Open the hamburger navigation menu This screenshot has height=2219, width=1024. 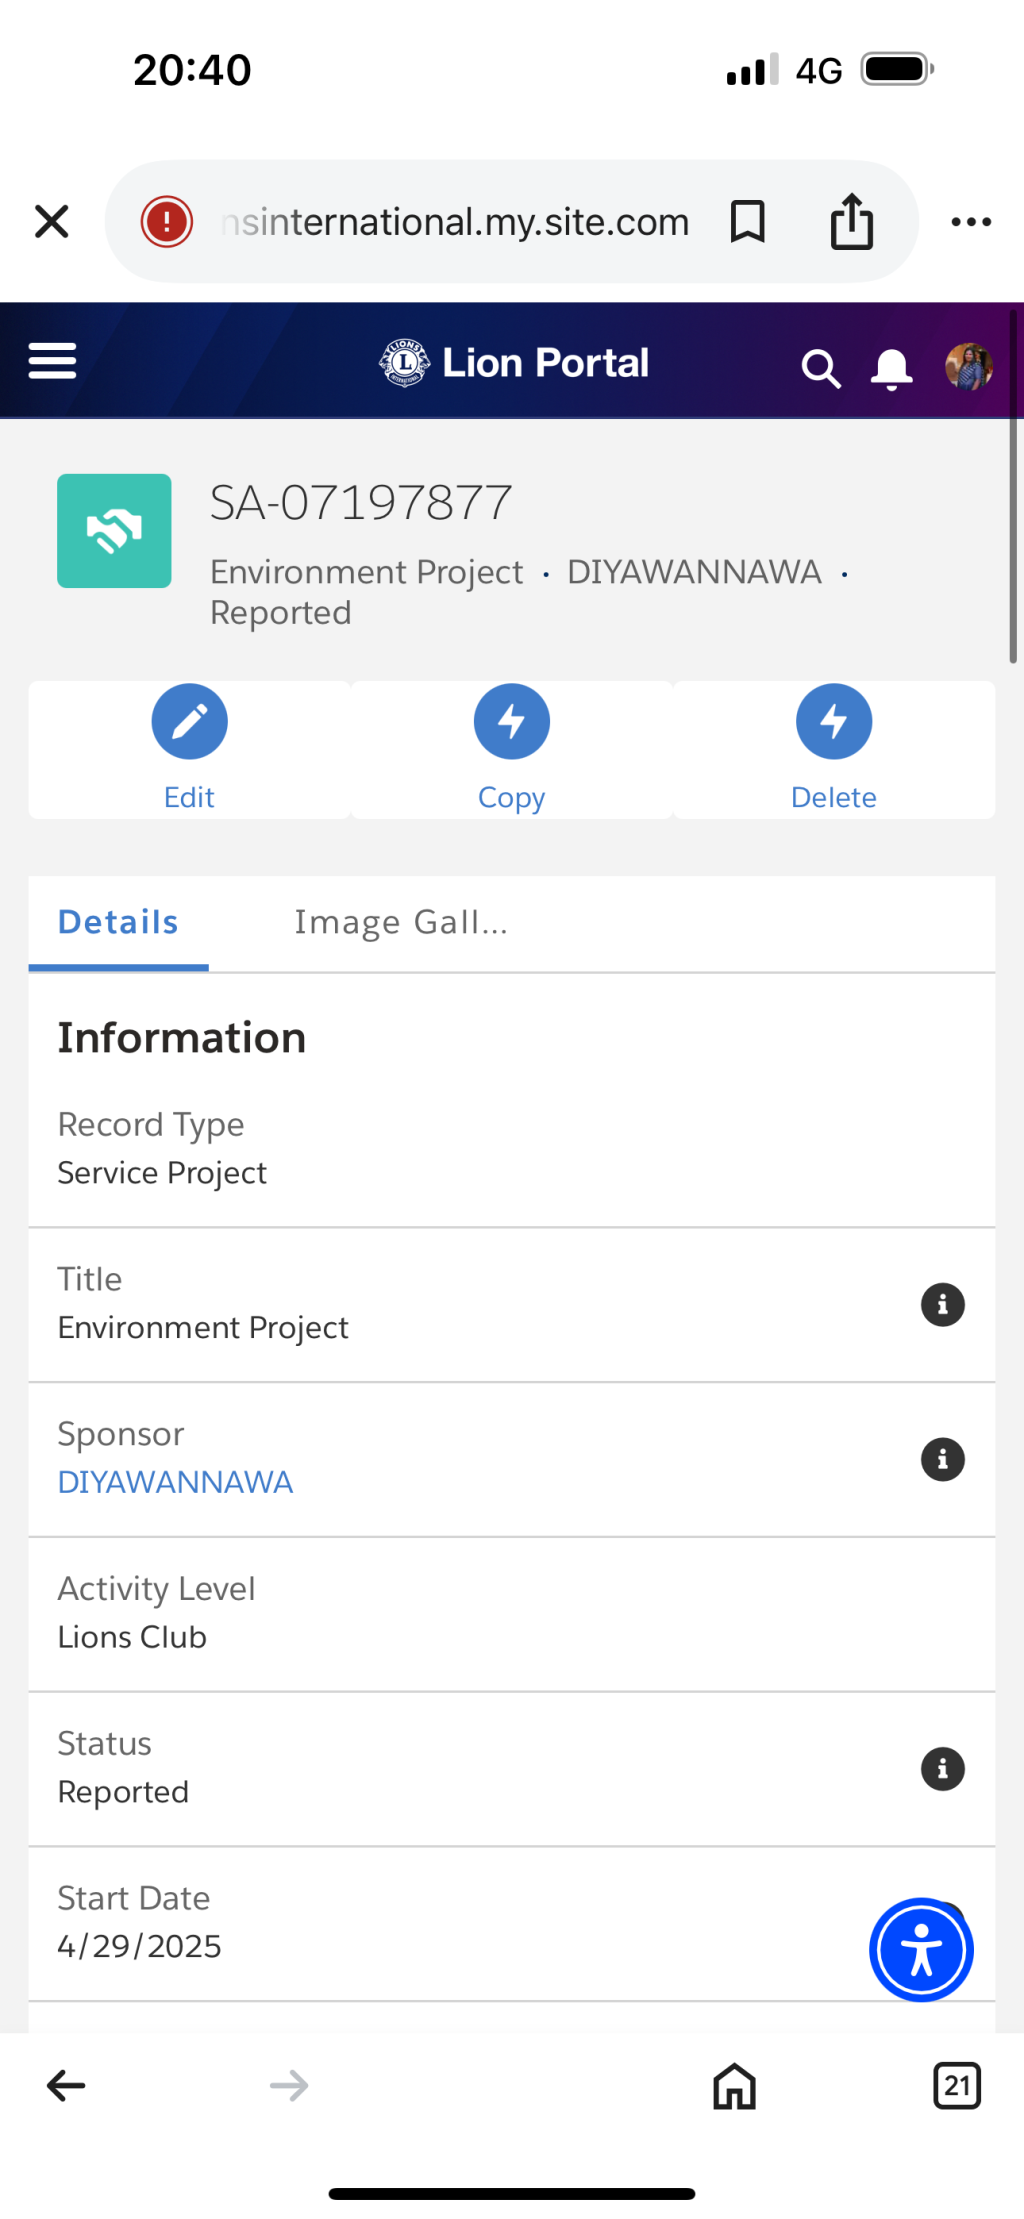click(x=52, y=361)
